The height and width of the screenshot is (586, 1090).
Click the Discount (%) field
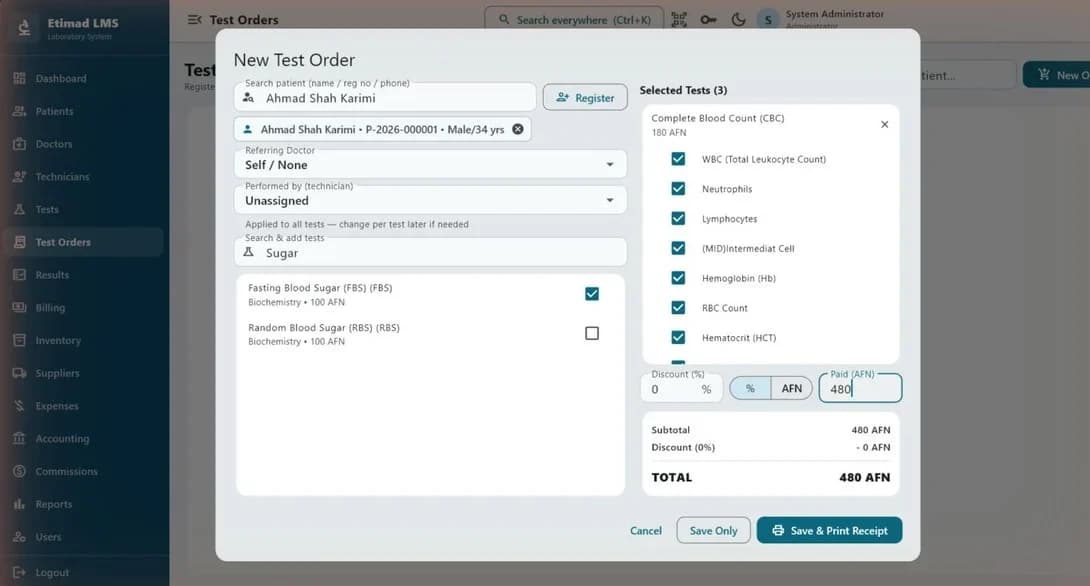tap(682, 389)
